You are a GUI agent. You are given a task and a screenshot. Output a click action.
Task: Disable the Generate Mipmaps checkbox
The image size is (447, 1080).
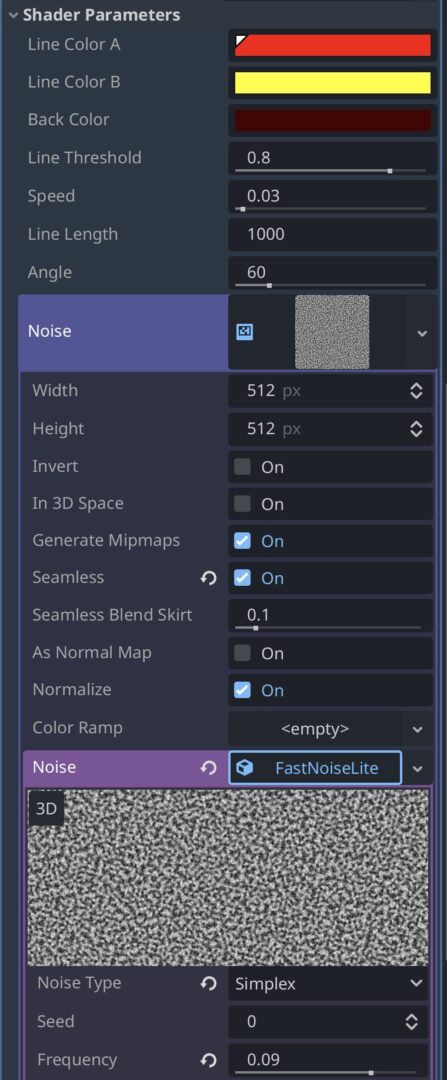[x=242, y=541]
